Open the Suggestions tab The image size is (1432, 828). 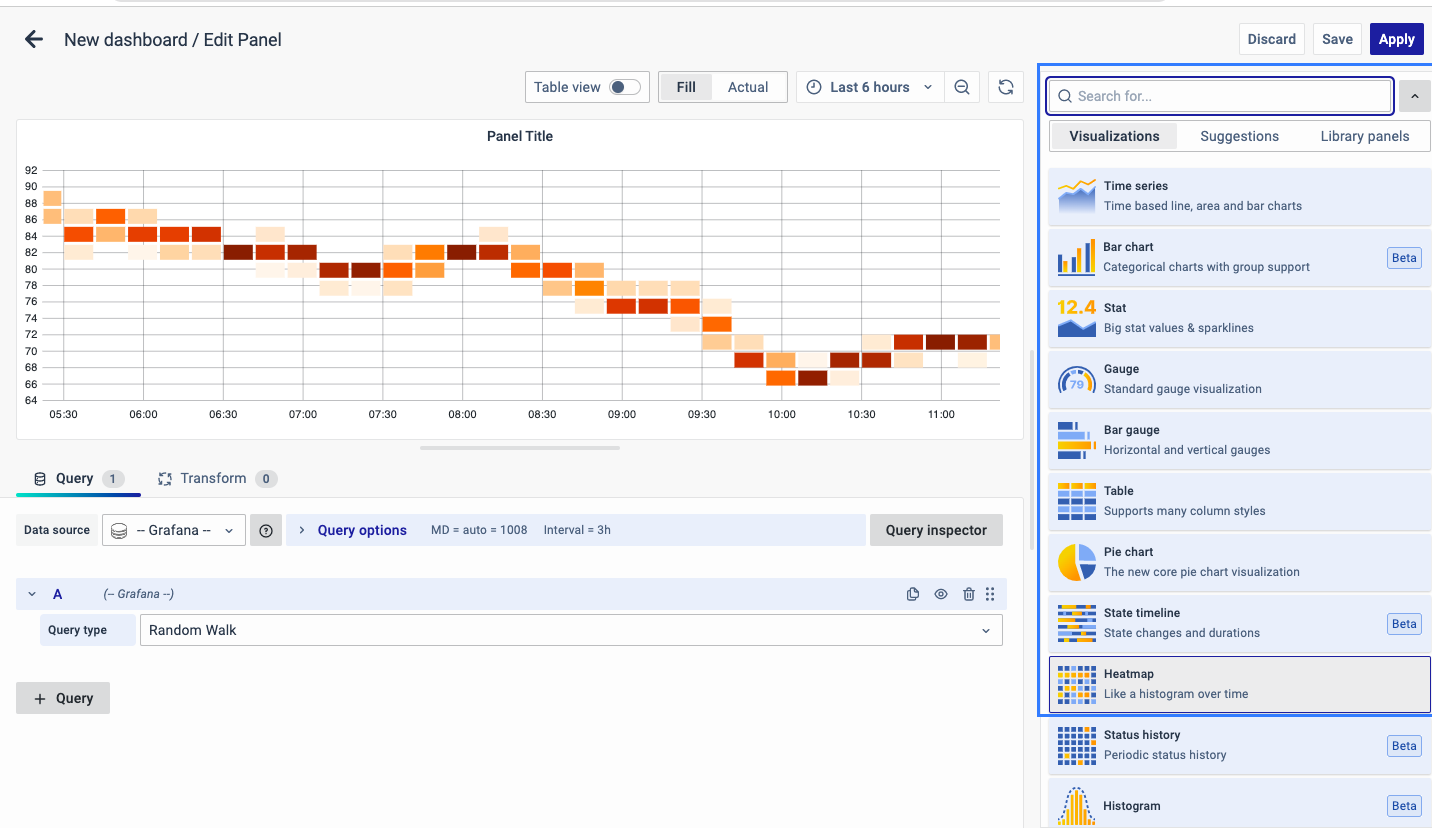(x=1239, y=136)
